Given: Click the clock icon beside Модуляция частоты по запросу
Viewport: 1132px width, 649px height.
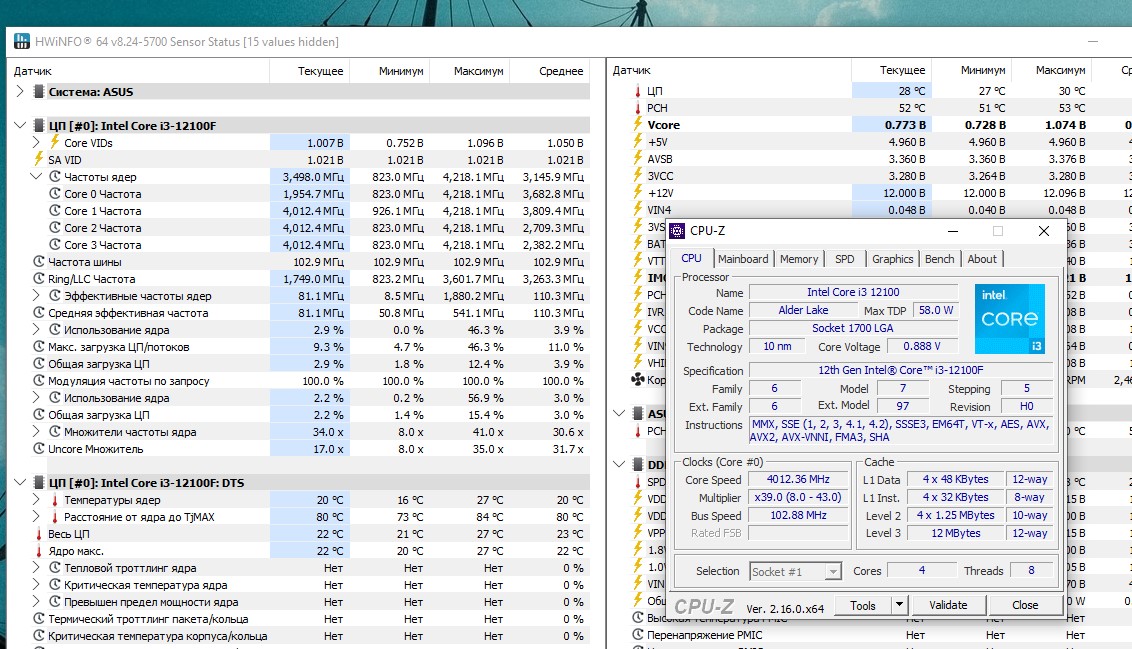Looking at the screenshot, I should 38,380.
